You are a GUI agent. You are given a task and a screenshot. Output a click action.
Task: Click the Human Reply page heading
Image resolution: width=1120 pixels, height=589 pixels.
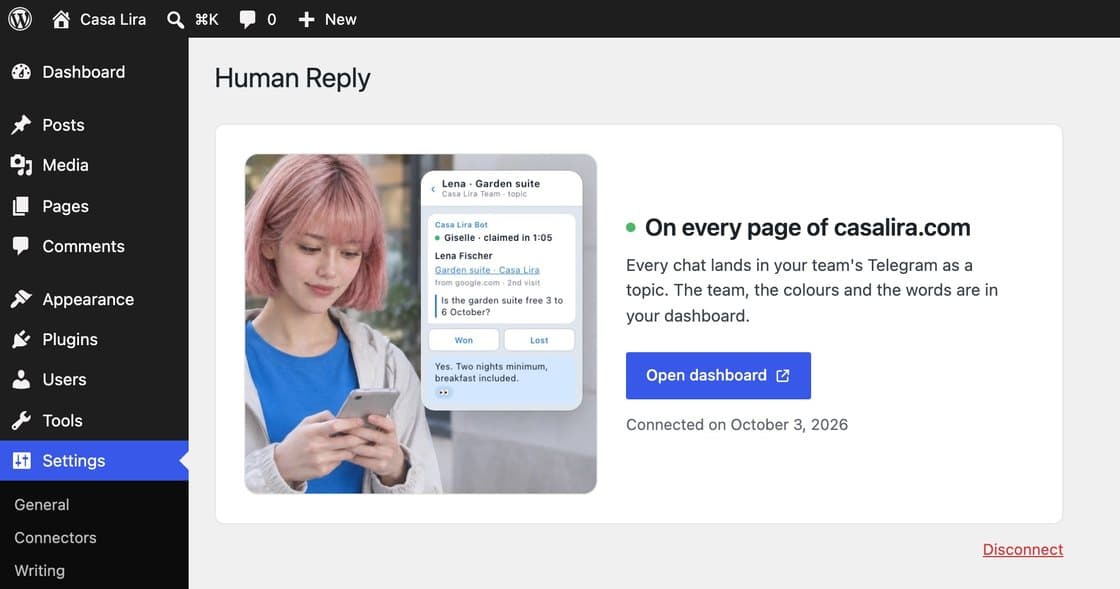coord(292,78)
